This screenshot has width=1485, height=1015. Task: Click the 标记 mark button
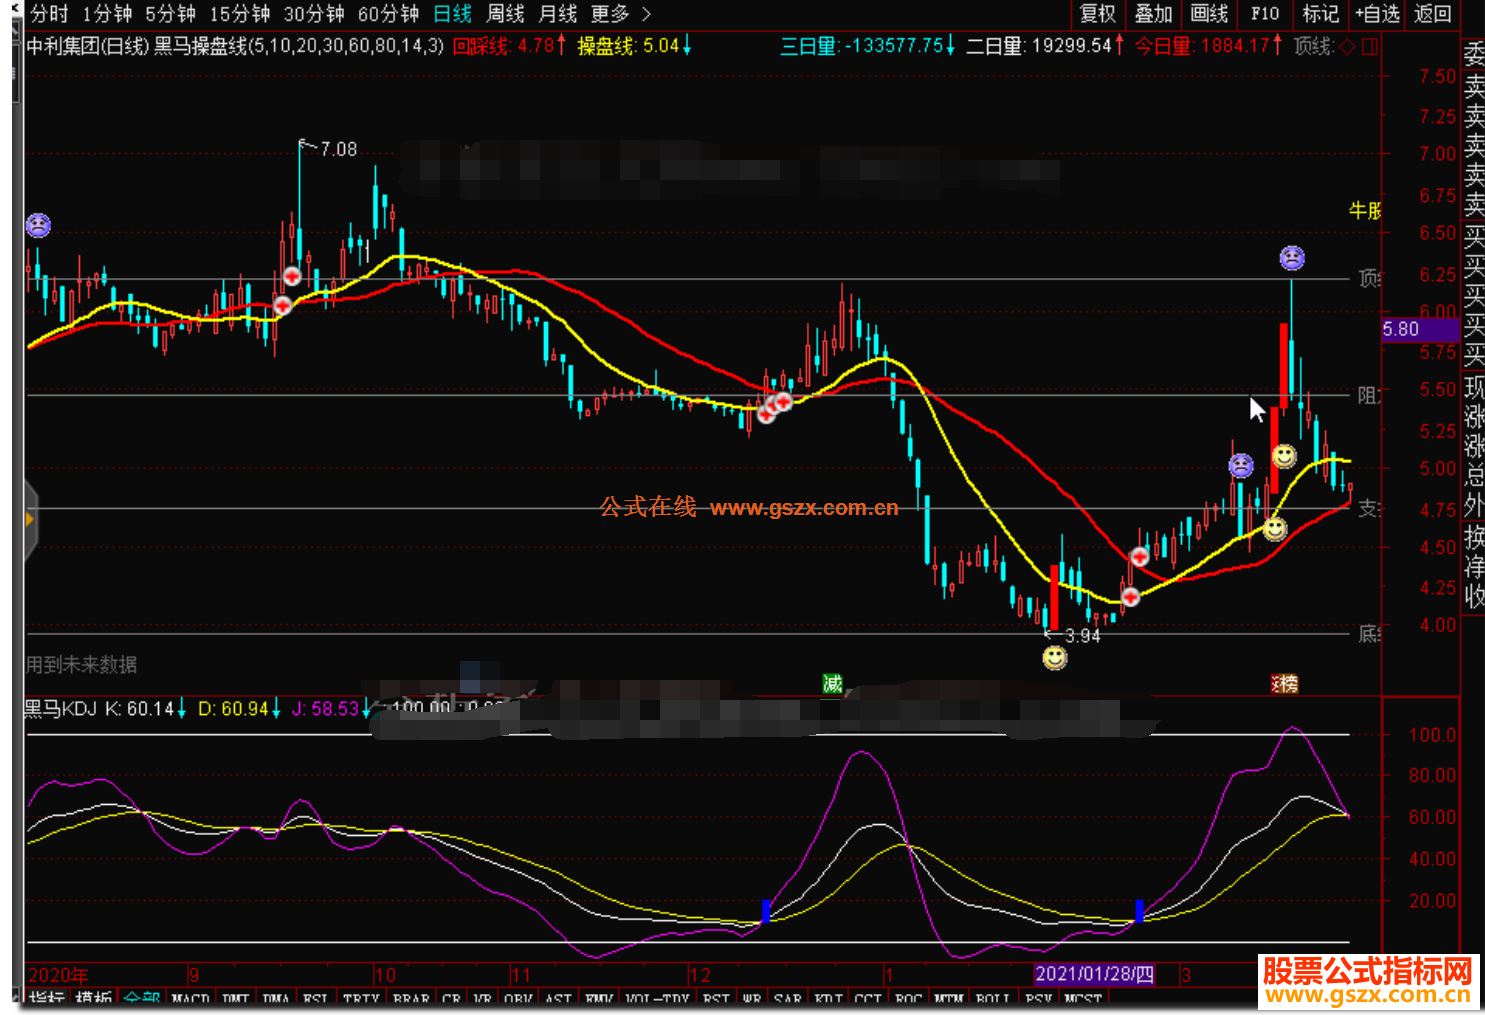[1320, 14]
